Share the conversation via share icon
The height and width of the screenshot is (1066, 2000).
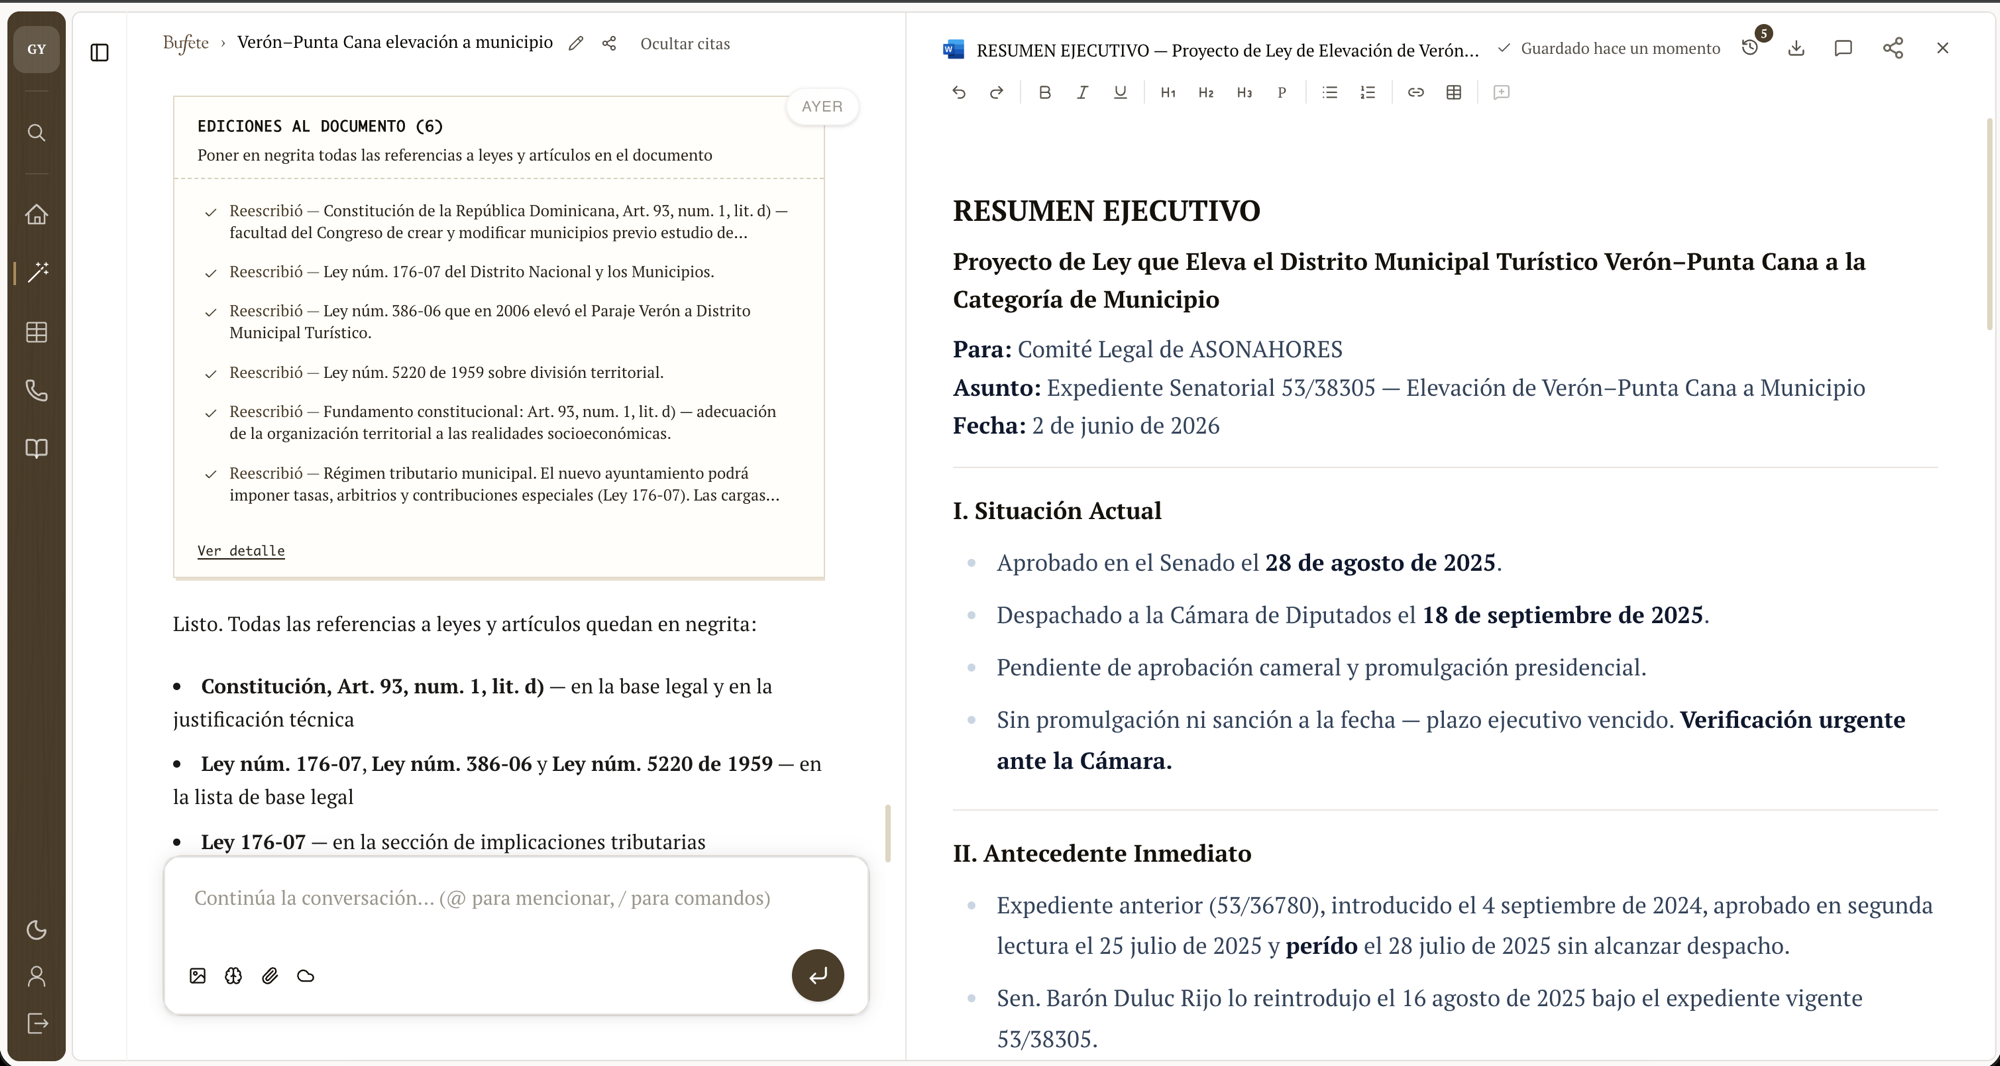[609, 43]
